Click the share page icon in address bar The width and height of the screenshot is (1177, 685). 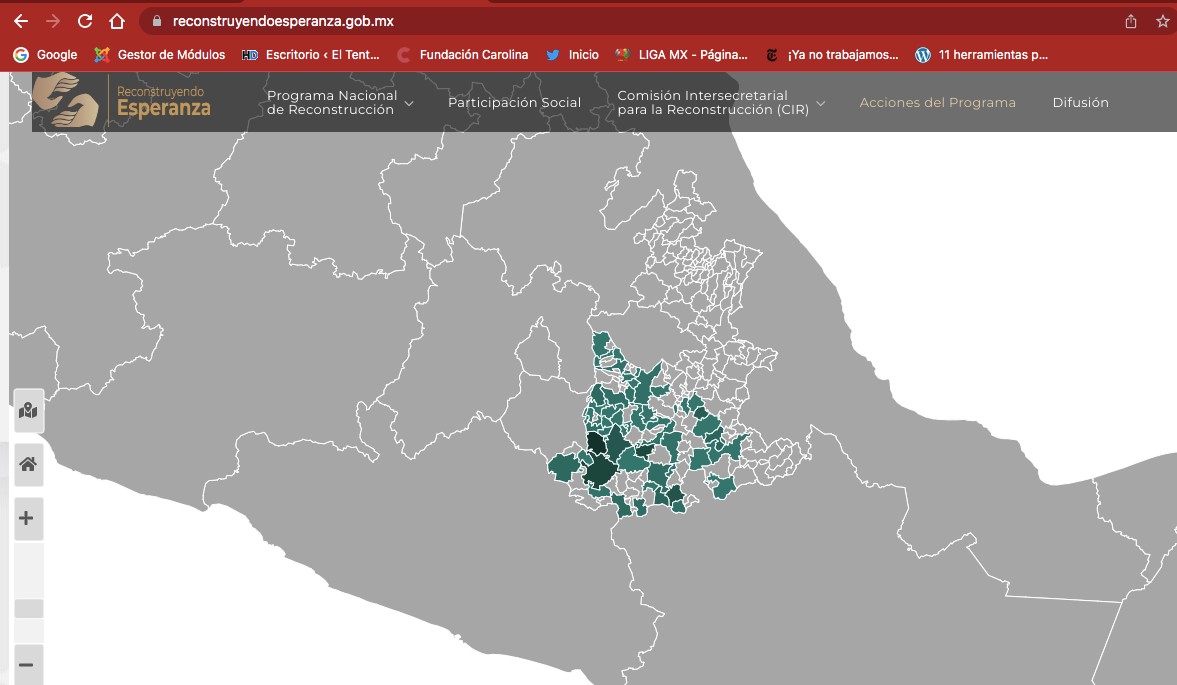pos(1131,21)
